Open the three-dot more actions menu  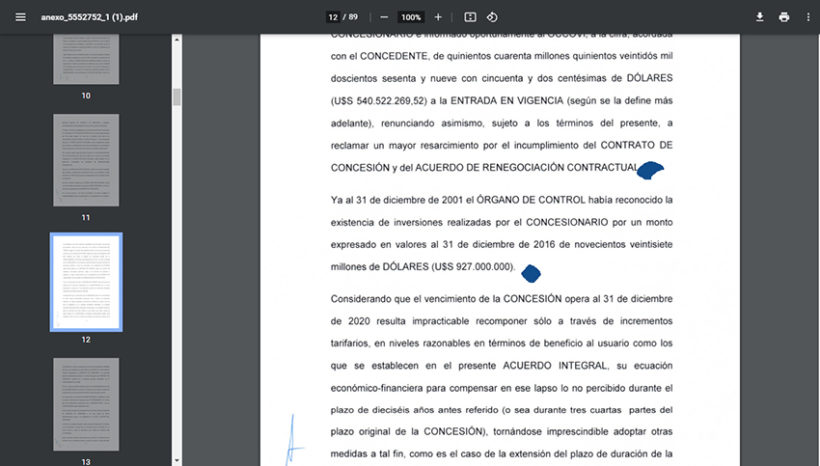808,17
